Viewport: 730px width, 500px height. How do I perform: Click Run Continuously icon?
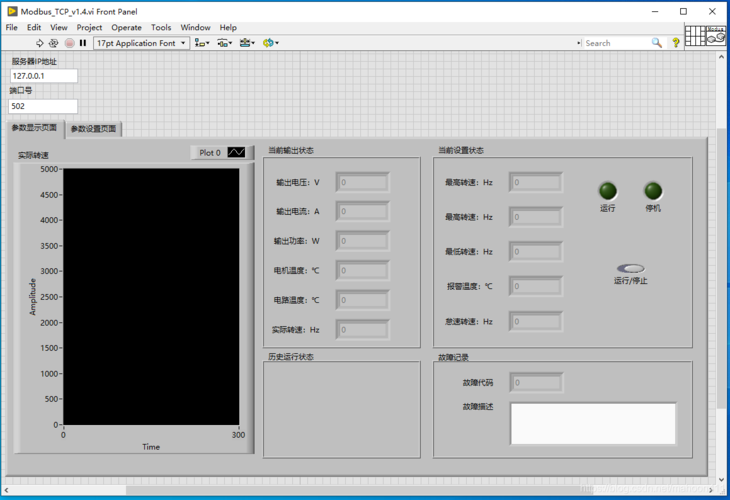(x=54, y=43)
